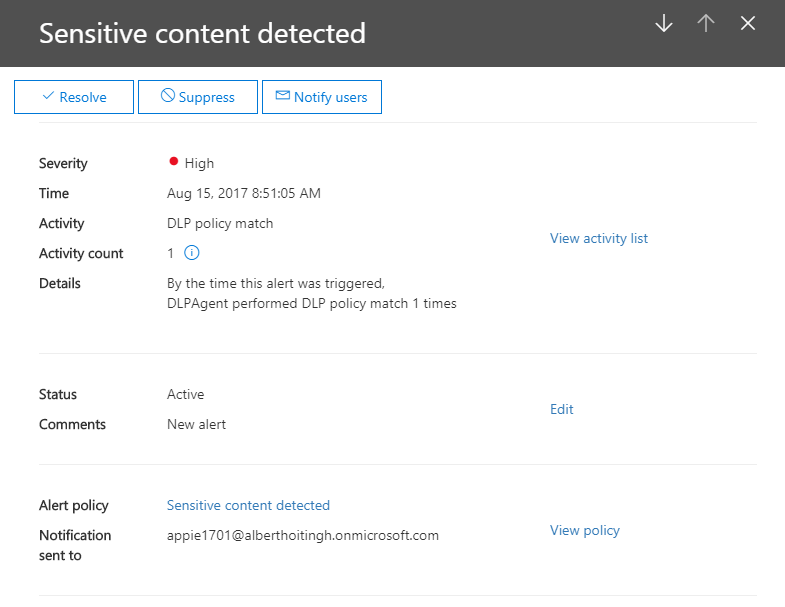Viewport: 785px width, 607px height.
Task: Click the red High severity dot
Action: click(x=174, y=162)
